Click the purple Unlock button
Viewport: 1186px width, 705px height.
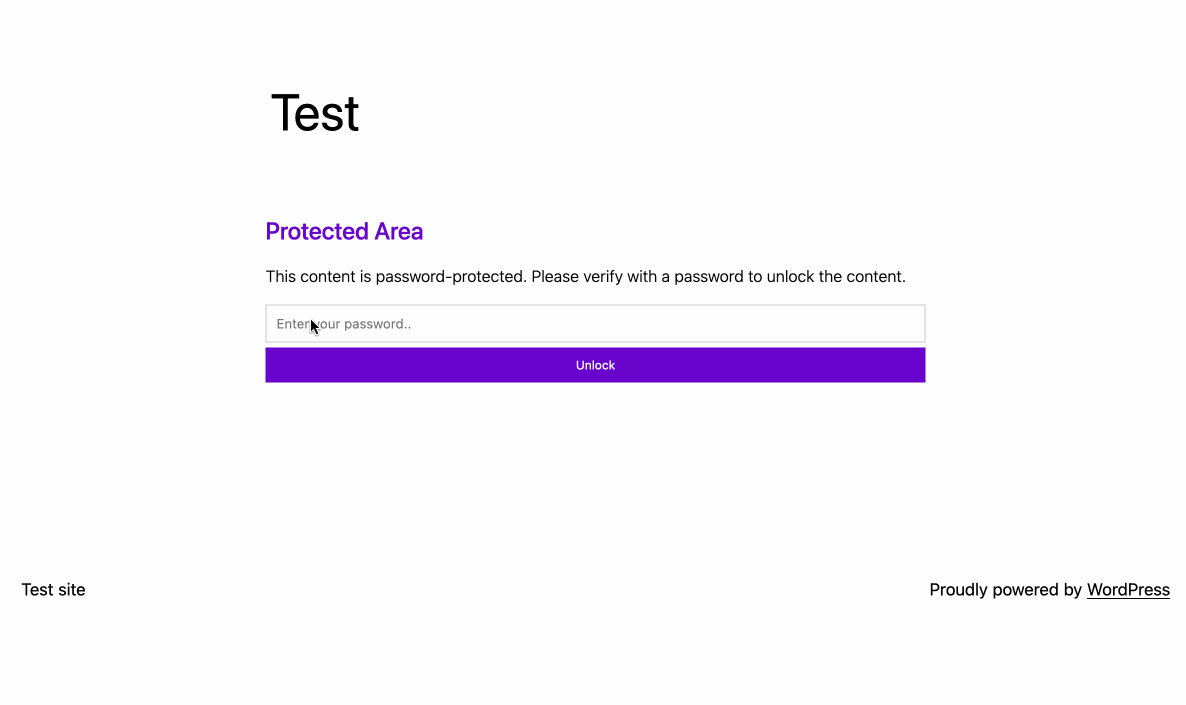[595, 365]
